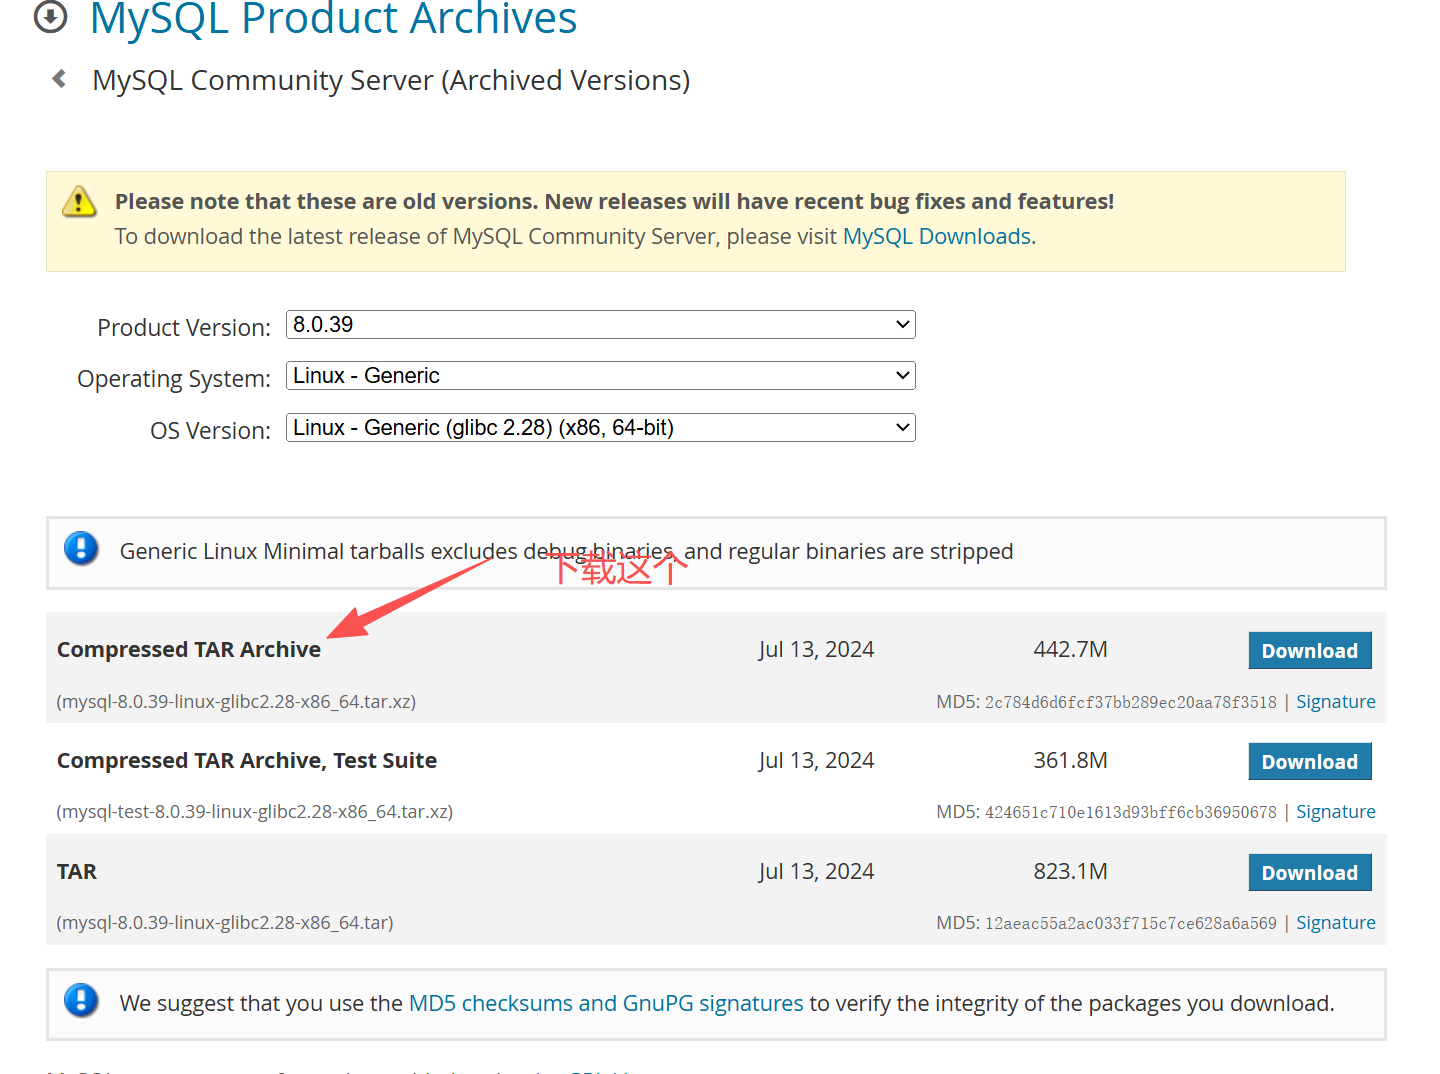1440x1074 pixels.
Task: Open Signature link for the 823.1M TAR
Action: pos(1336,923)
